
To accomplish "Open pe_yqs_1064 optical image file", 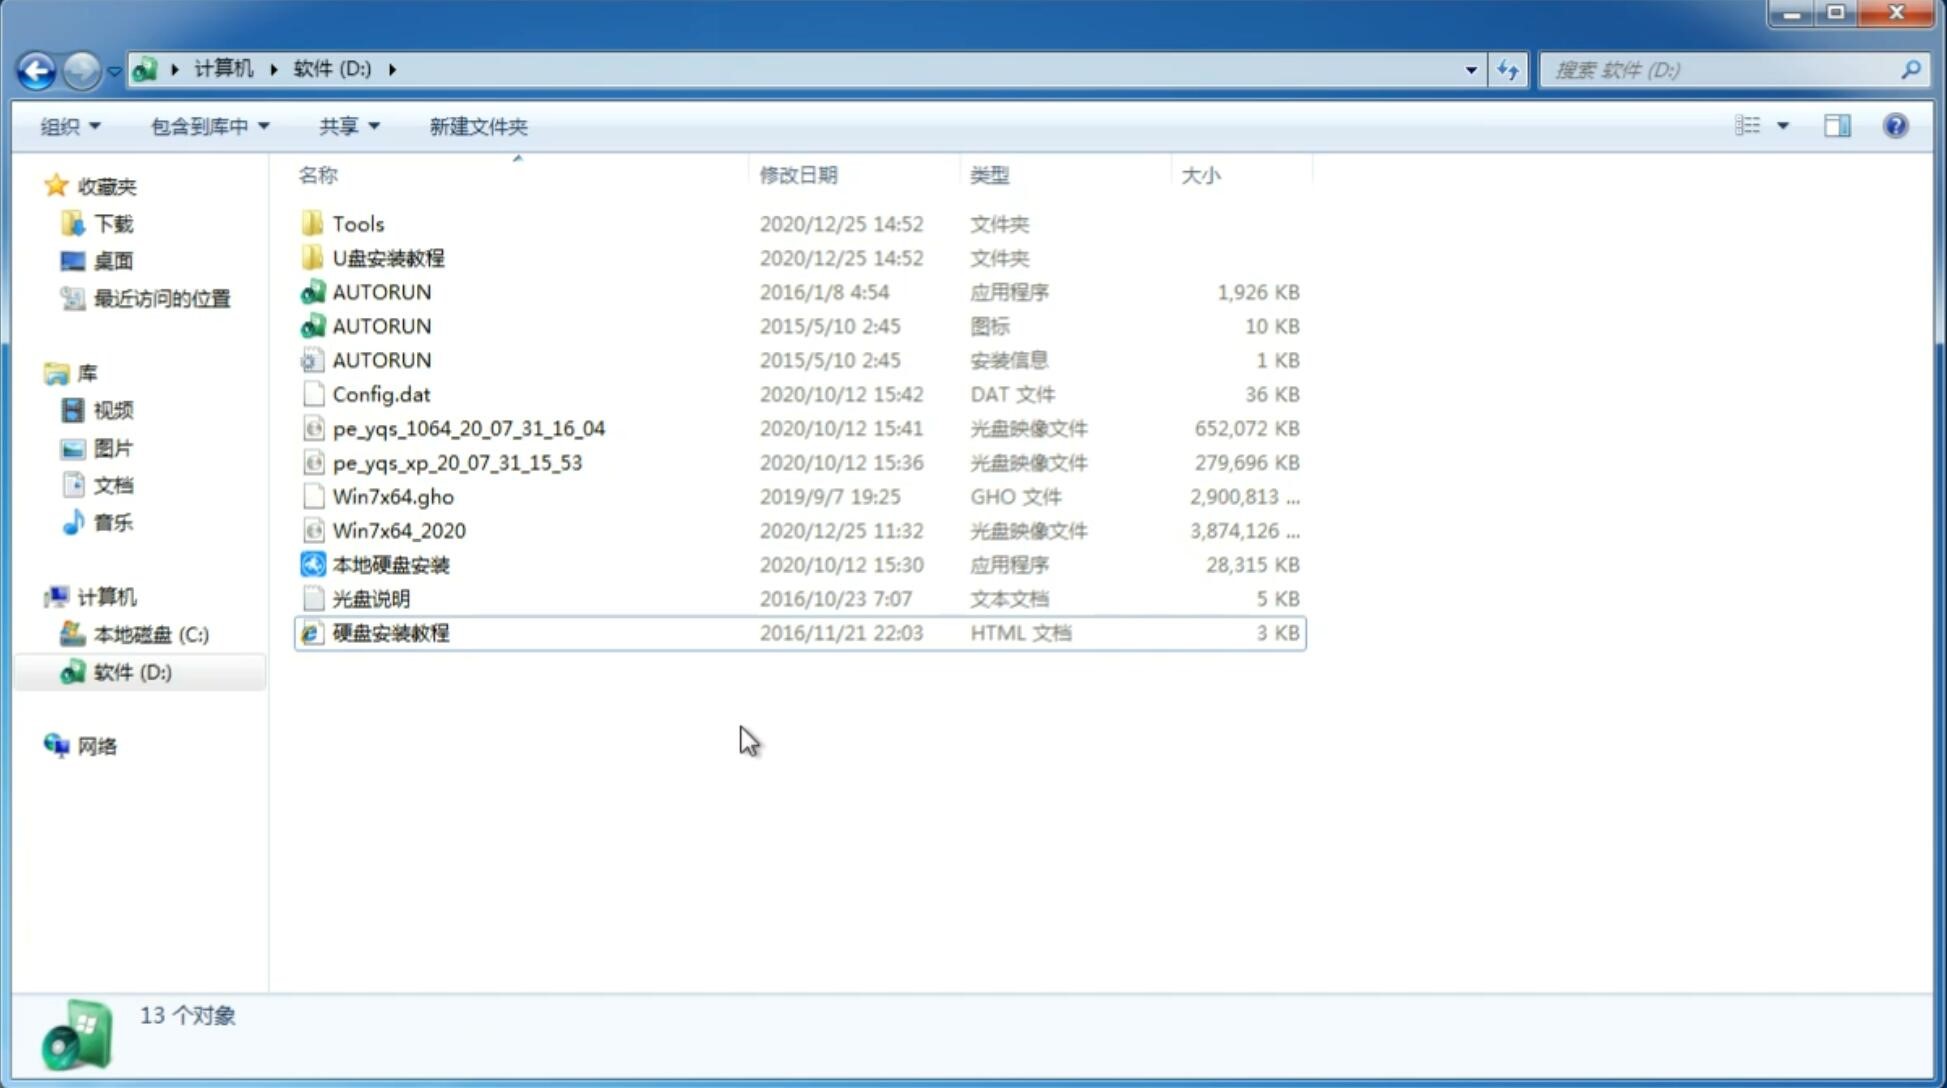I will (x=469, y=426).
